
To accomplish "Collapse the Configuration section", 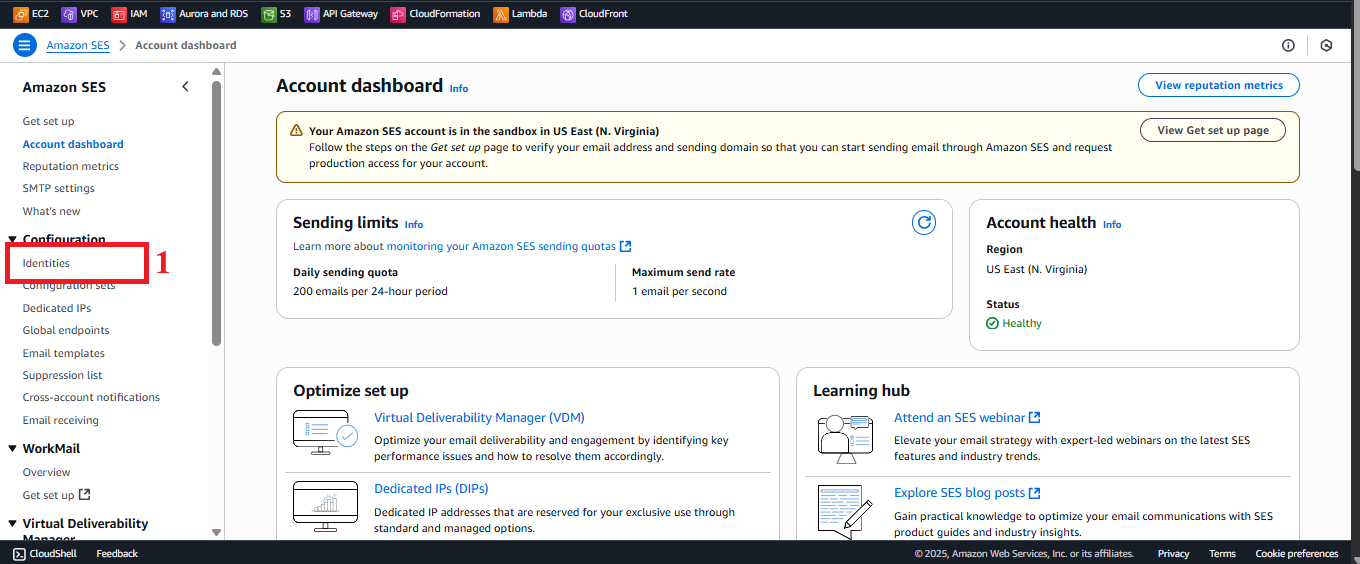I will pyautogui.click(x=13, y=240).
